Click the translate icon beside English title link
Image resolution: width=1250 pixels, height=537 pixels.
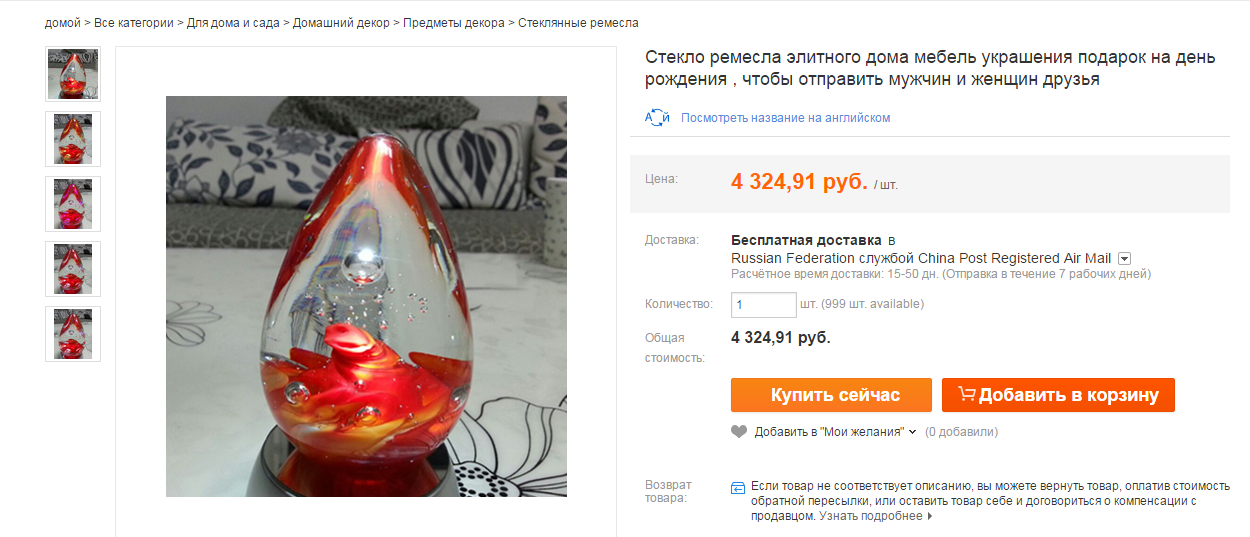point(657,117)
